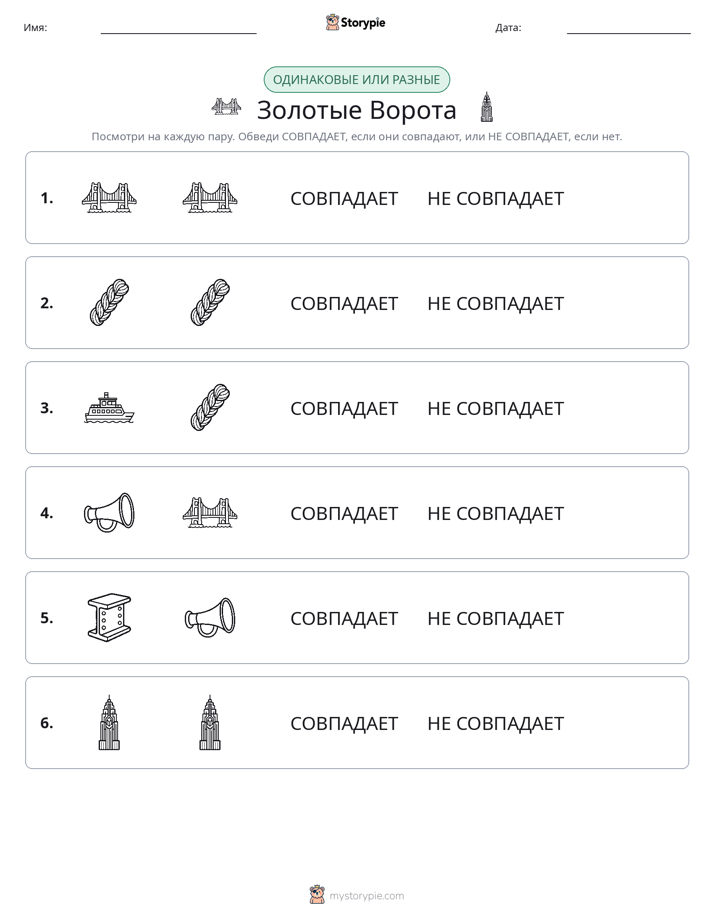Viewport: 714px width, 924px height.
Task: Click the bridge icon in row 4
Action: pyautogui.click(x=210, y=513)
